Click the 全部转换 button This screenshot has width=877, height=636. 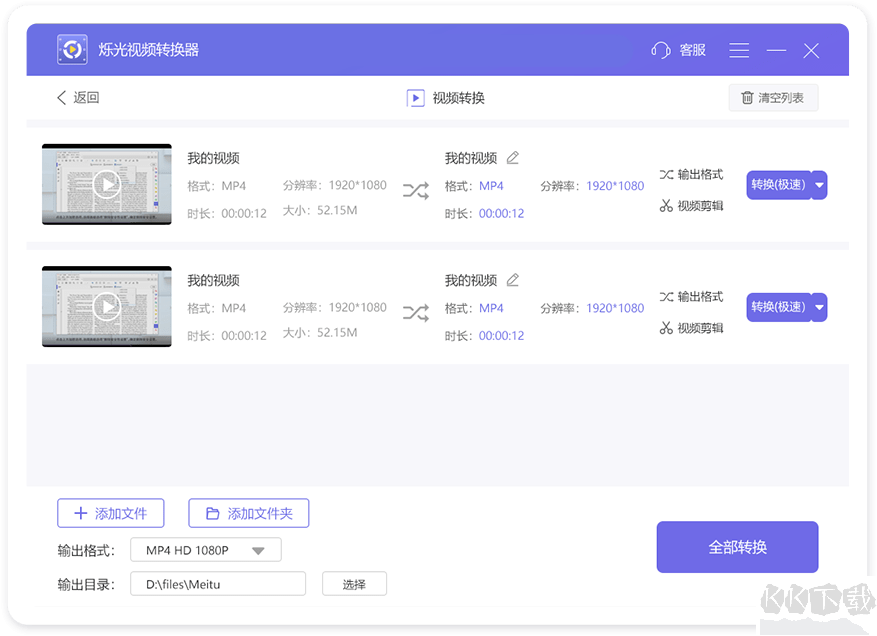point(737,547)
